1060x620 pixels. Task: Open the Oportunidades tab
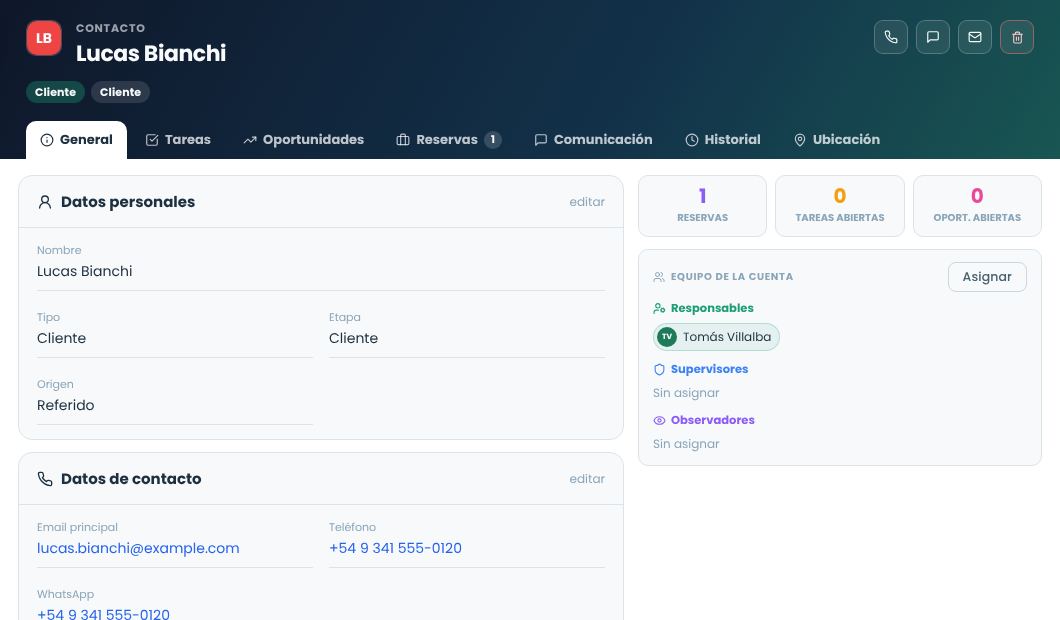click(x=304, y=140)
